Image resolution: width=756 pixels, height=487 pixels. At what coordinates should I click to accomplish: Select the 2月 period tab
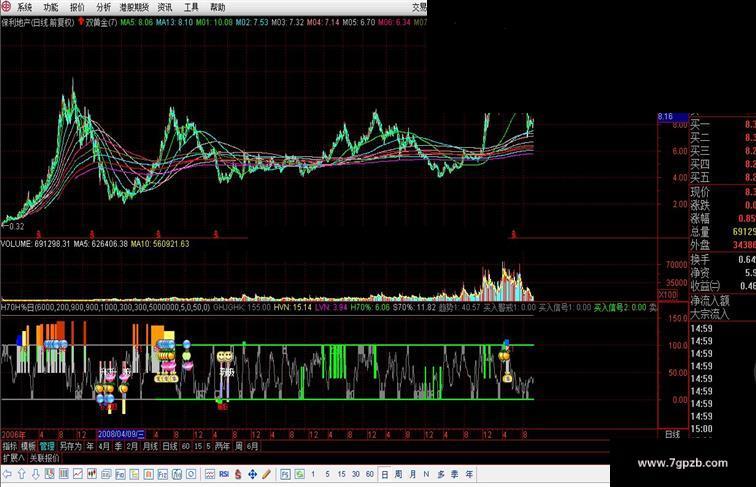(132, 446)
